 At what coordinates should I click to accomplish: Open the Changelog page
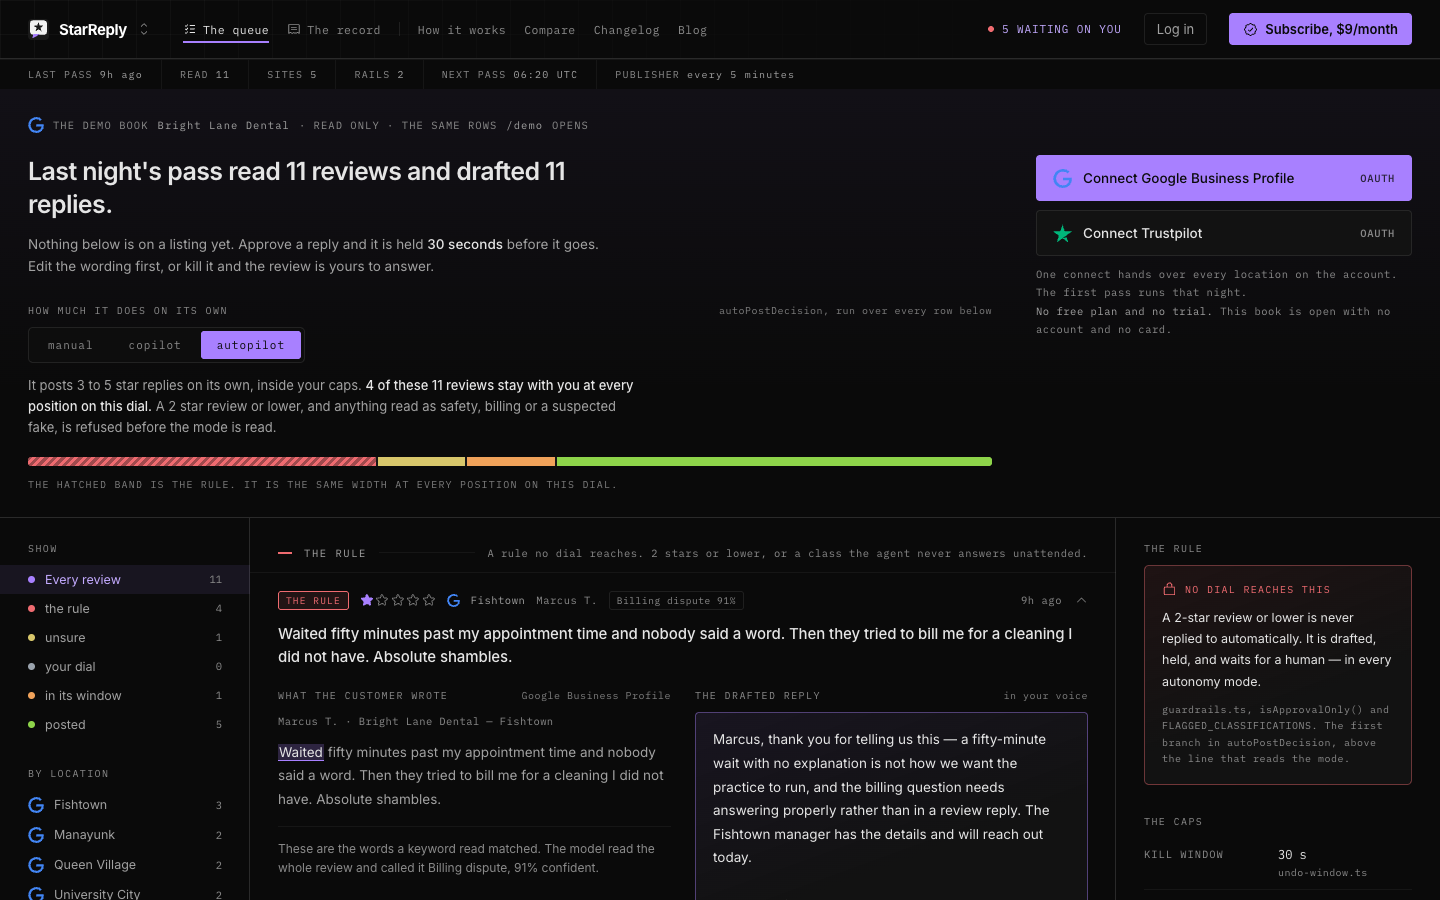[627, 30]
